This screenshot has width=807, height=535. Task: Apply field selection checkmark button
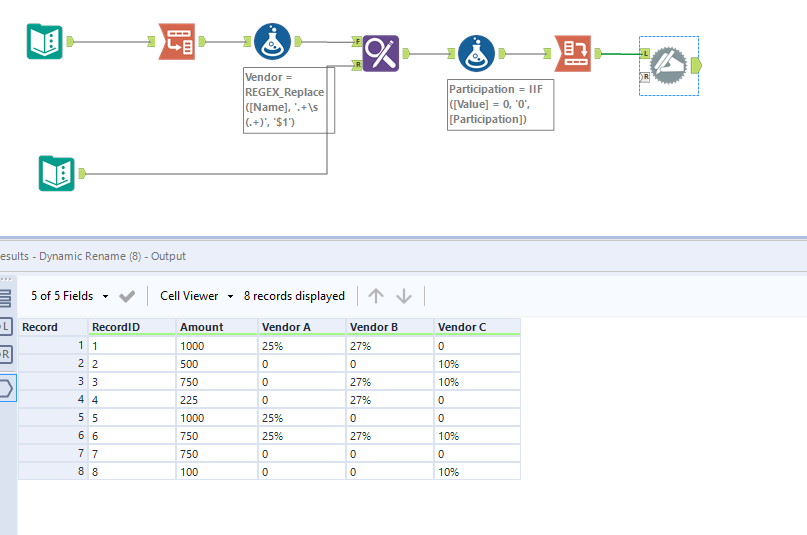click(x=127, y=296)
